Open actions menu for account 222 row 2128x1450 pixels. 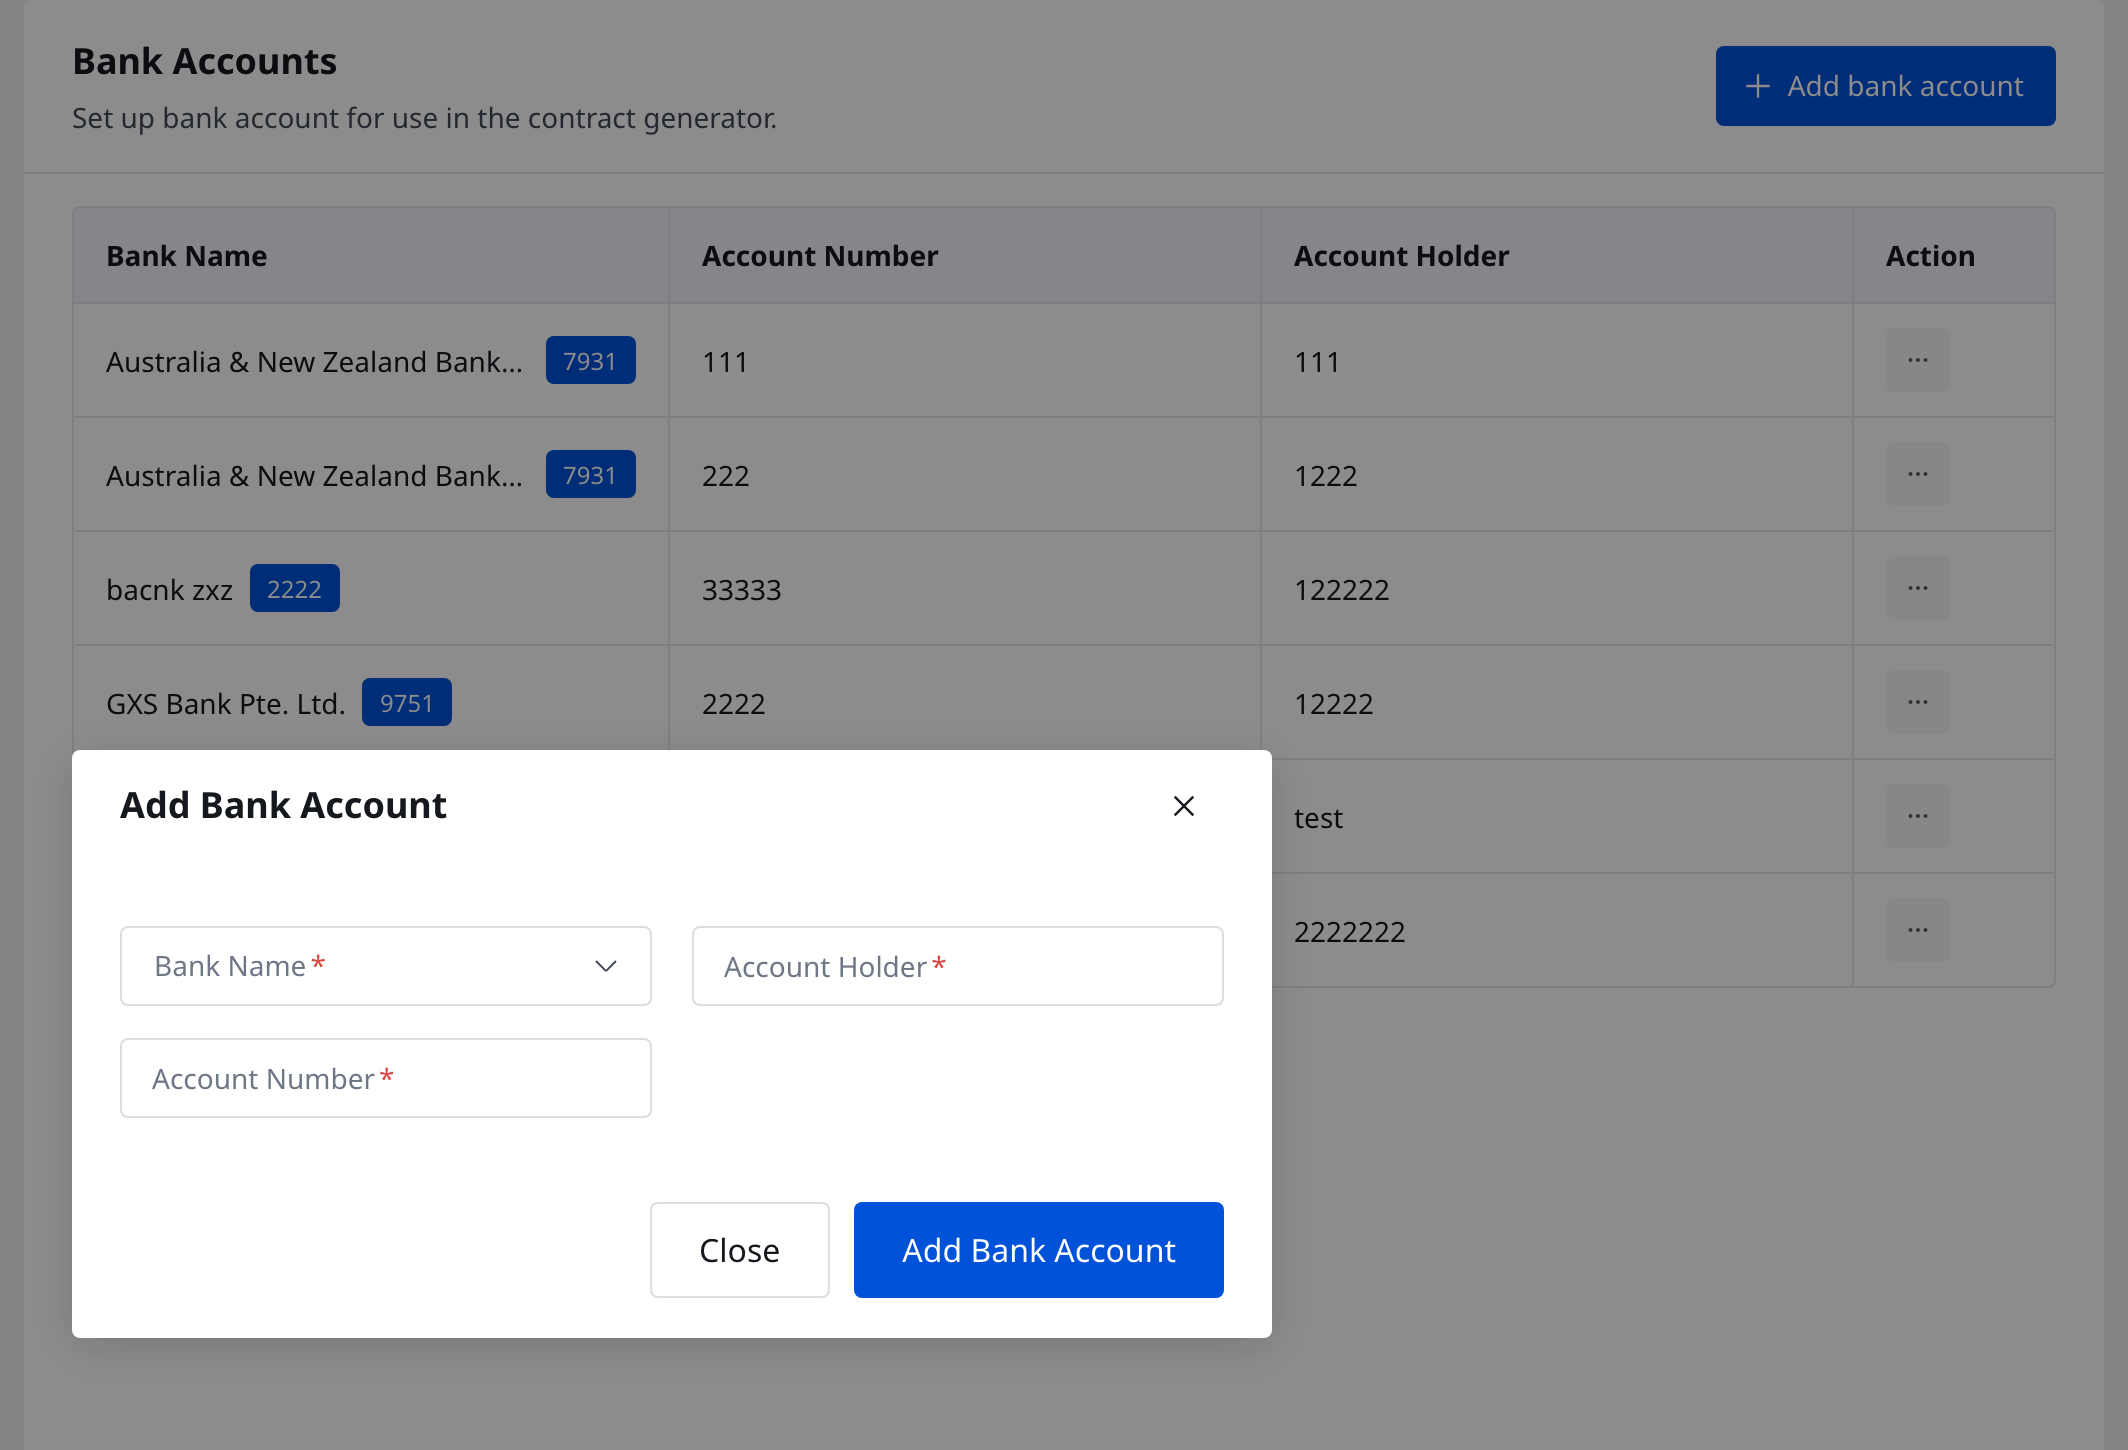[1918, 474]
